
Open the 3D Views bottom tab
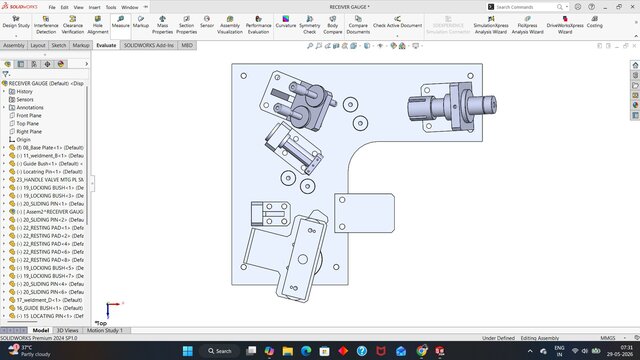(67, 330)
